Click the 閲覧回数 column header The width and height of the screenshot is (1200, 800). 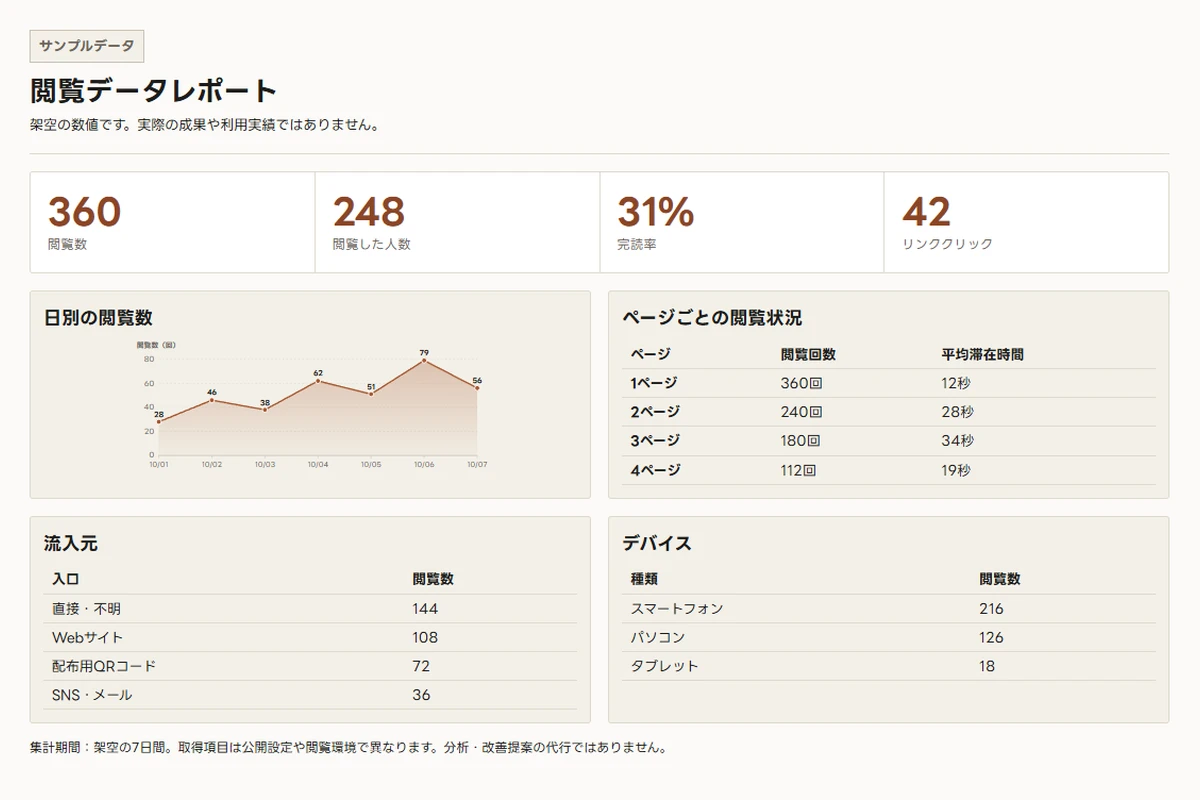(x=808, y=354)
